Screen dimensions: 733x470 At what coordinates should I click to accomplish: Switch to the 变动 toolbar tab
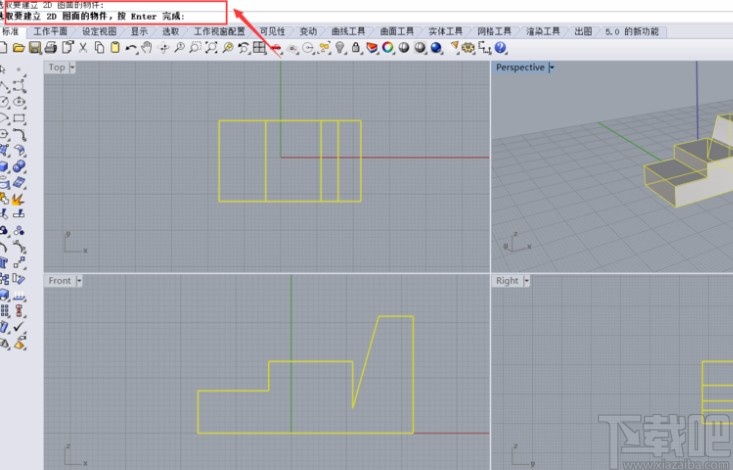coord(308,31)
